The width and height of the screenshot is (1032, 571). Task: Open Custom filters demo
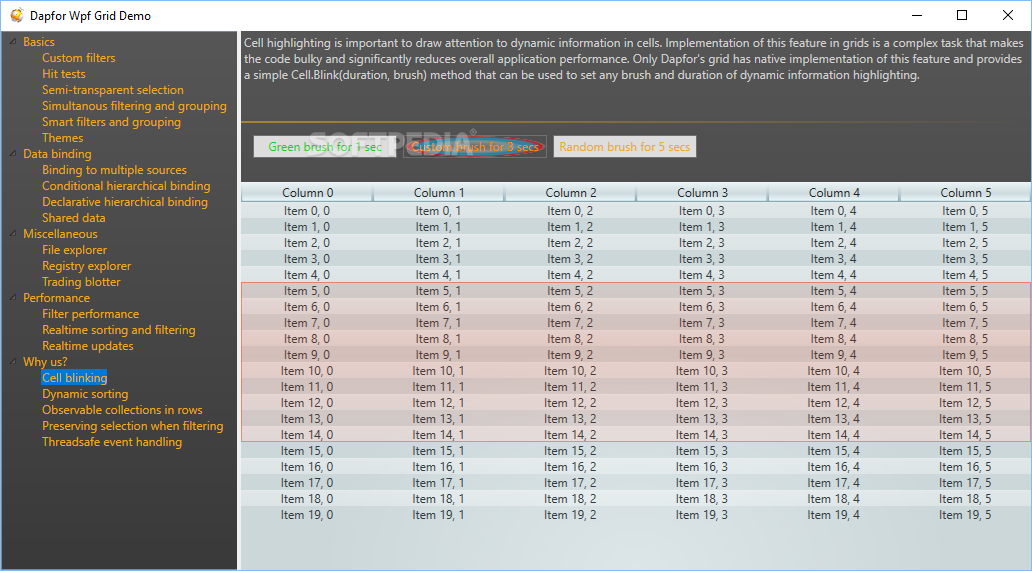pyautogui.click(x=78, y=58)
